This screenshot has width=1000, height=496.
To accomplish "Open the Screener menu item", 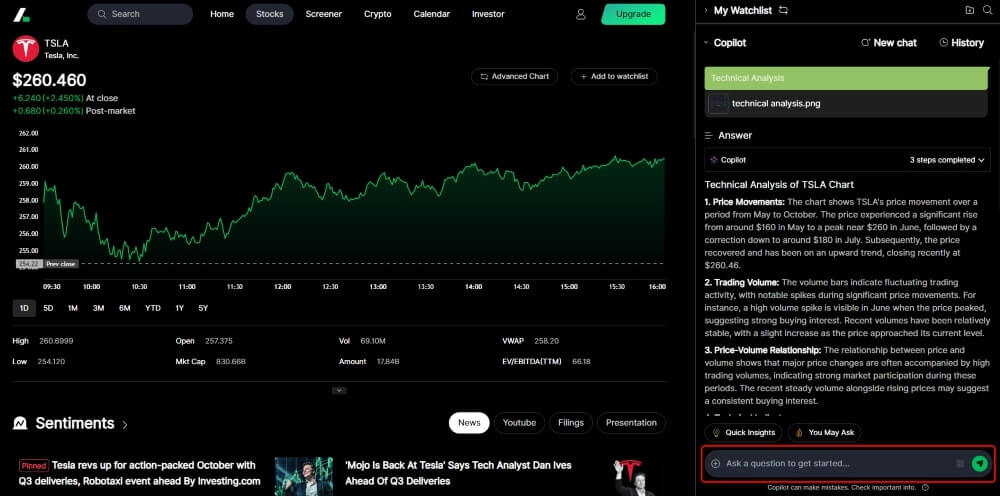I will click(x=323, y=14).
